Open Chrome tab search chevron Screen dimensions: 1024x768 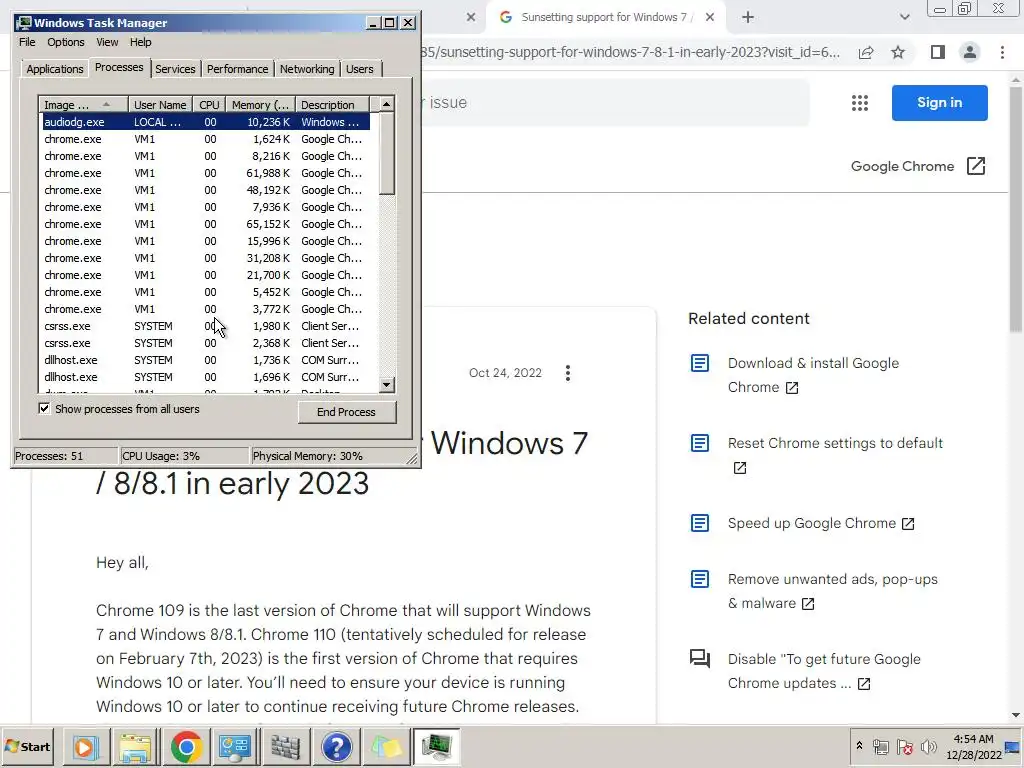click(904, 18)
